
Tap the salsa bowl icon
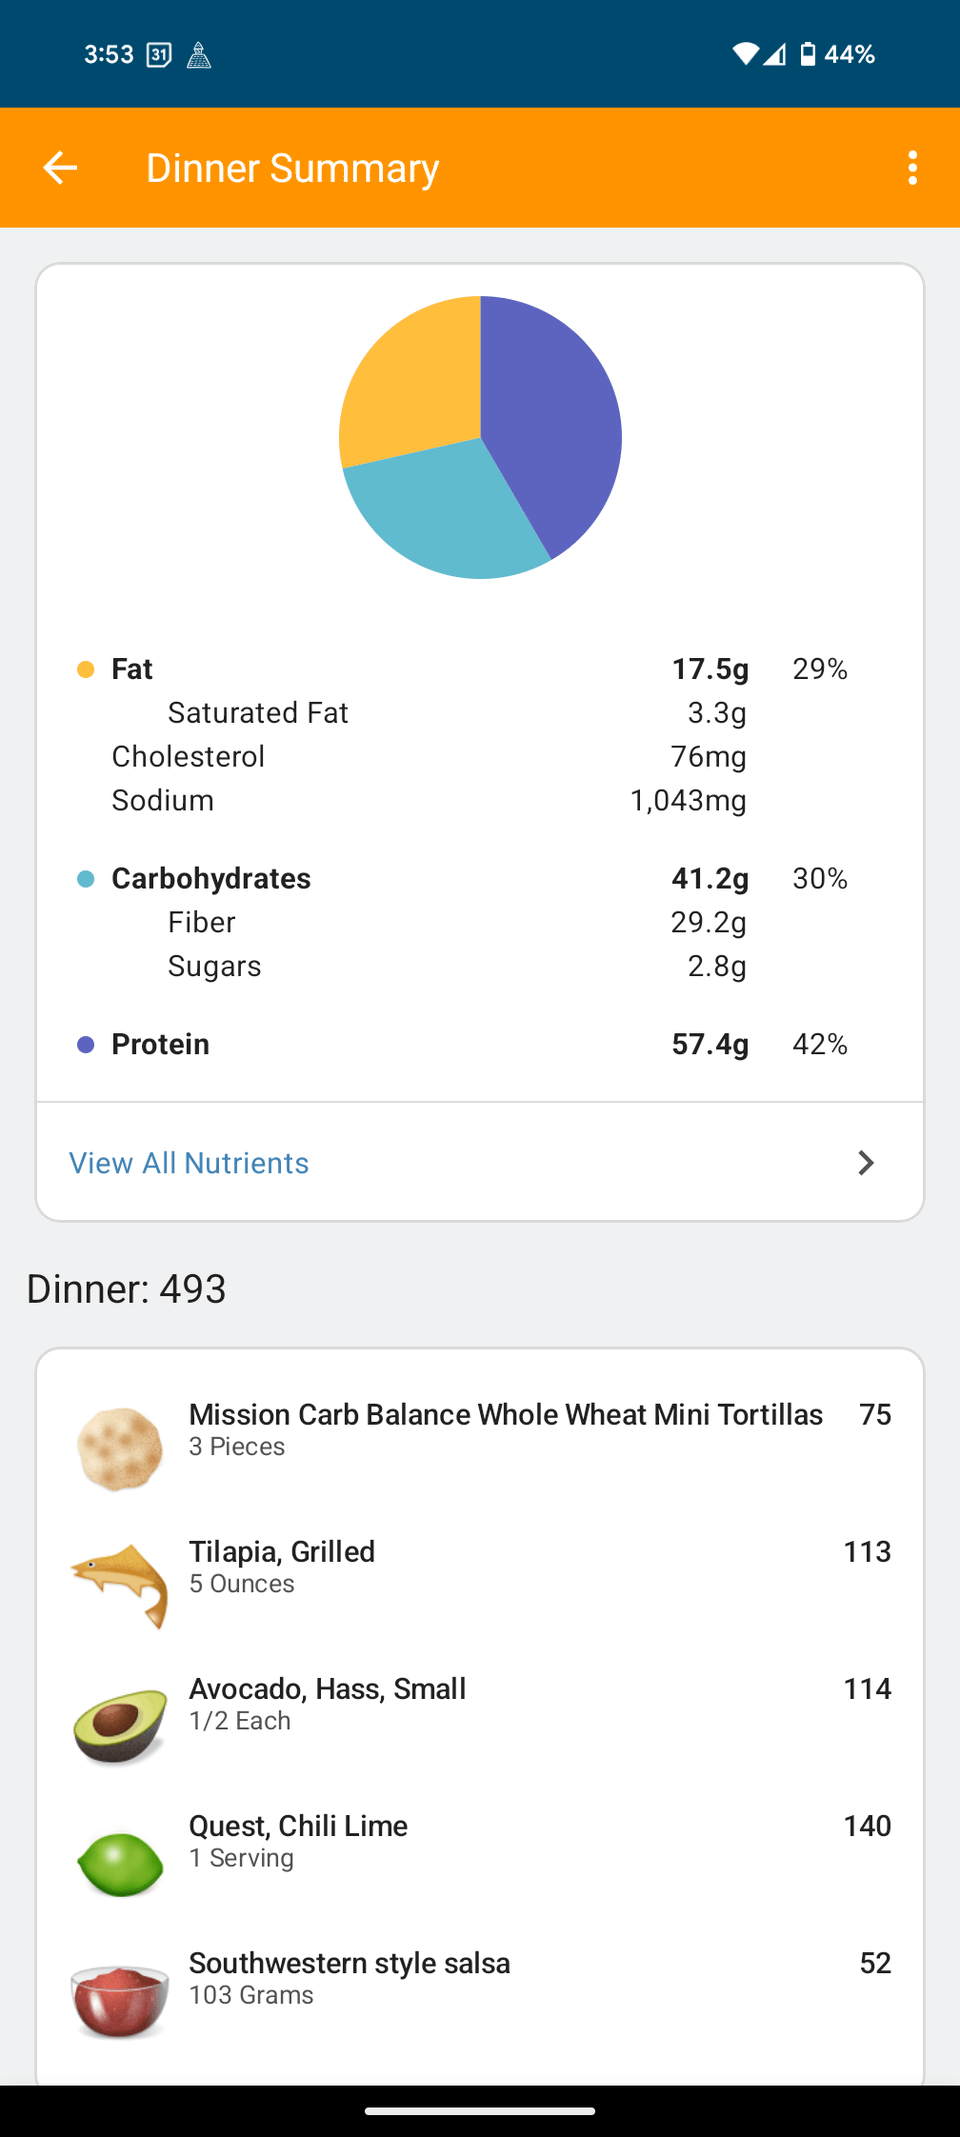point(120,1999)
